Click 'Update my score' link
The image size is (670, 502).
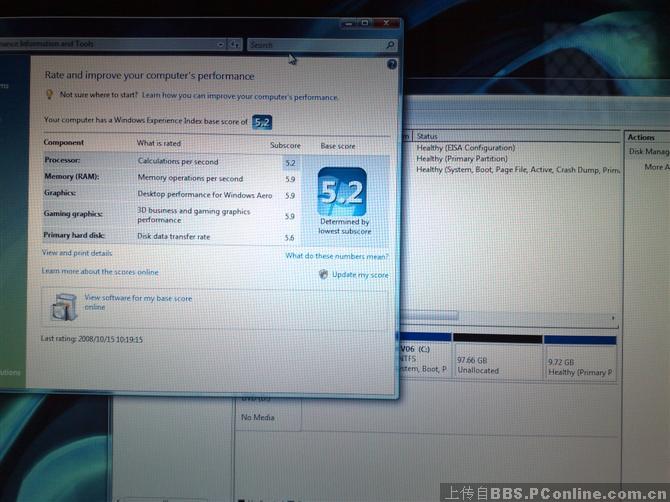[x=360, y=275]
